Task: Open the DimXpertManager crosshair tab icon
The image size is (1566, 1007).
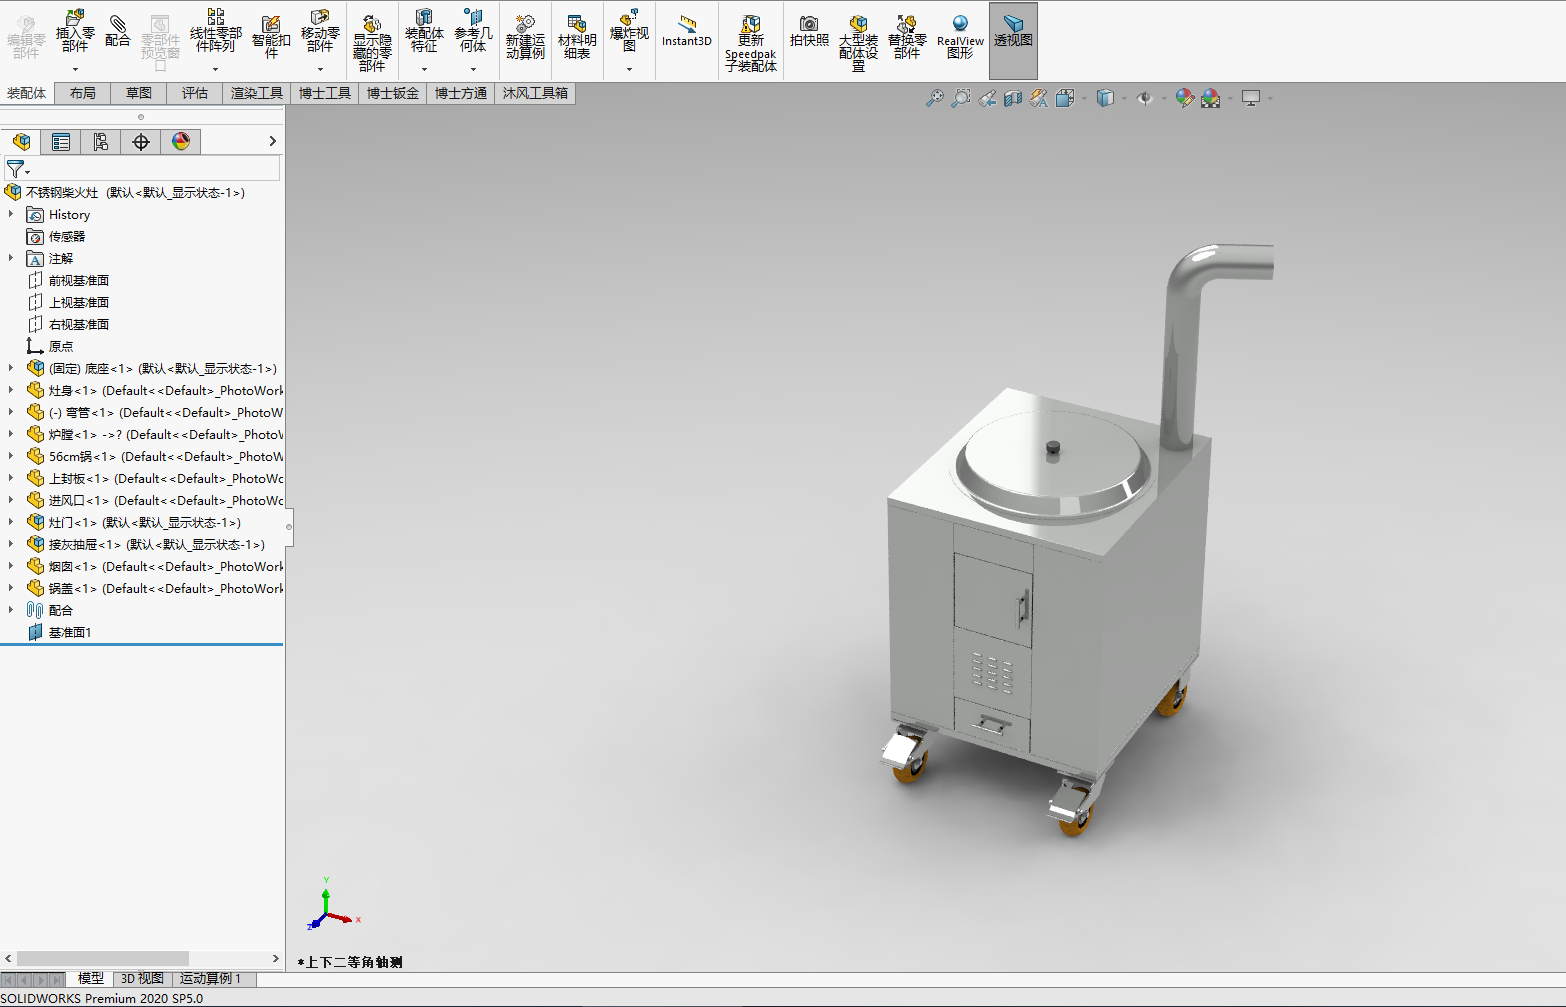Action: (x=141, y=142)
